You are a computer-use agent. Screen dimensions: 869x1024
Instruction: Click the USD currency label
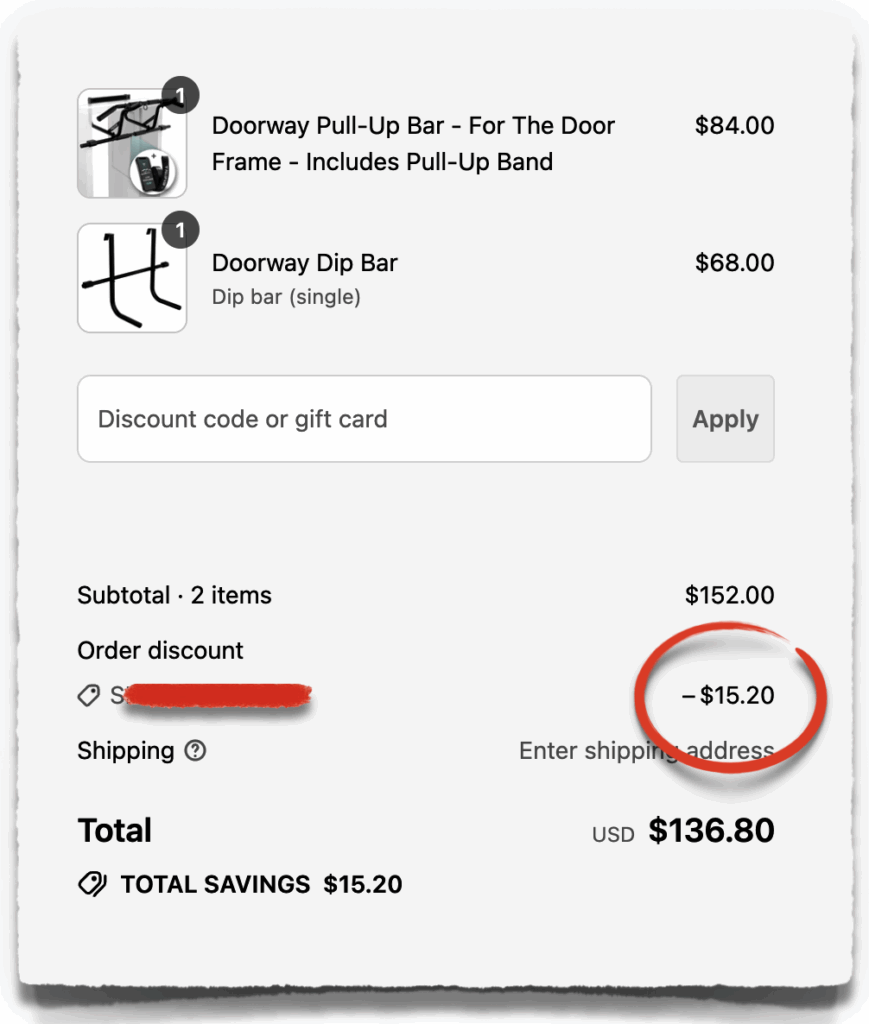(612, 833)
